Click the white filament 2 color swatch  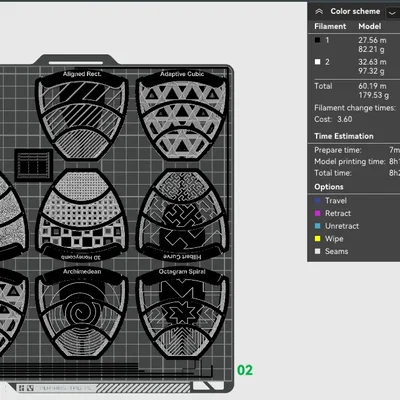coord(318,62)
